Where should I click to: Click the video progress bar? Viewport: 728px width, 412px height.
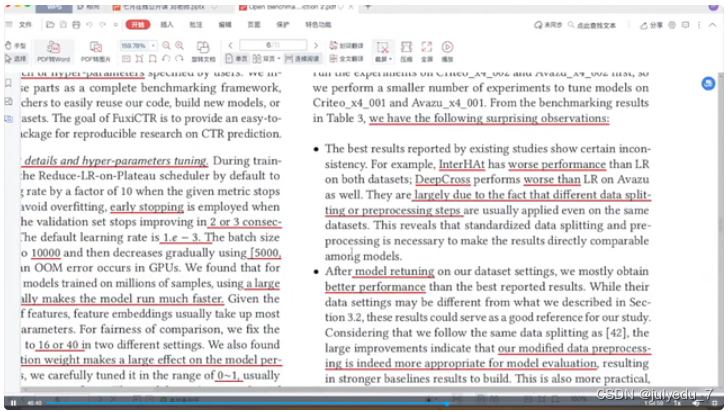click(341, 403)
